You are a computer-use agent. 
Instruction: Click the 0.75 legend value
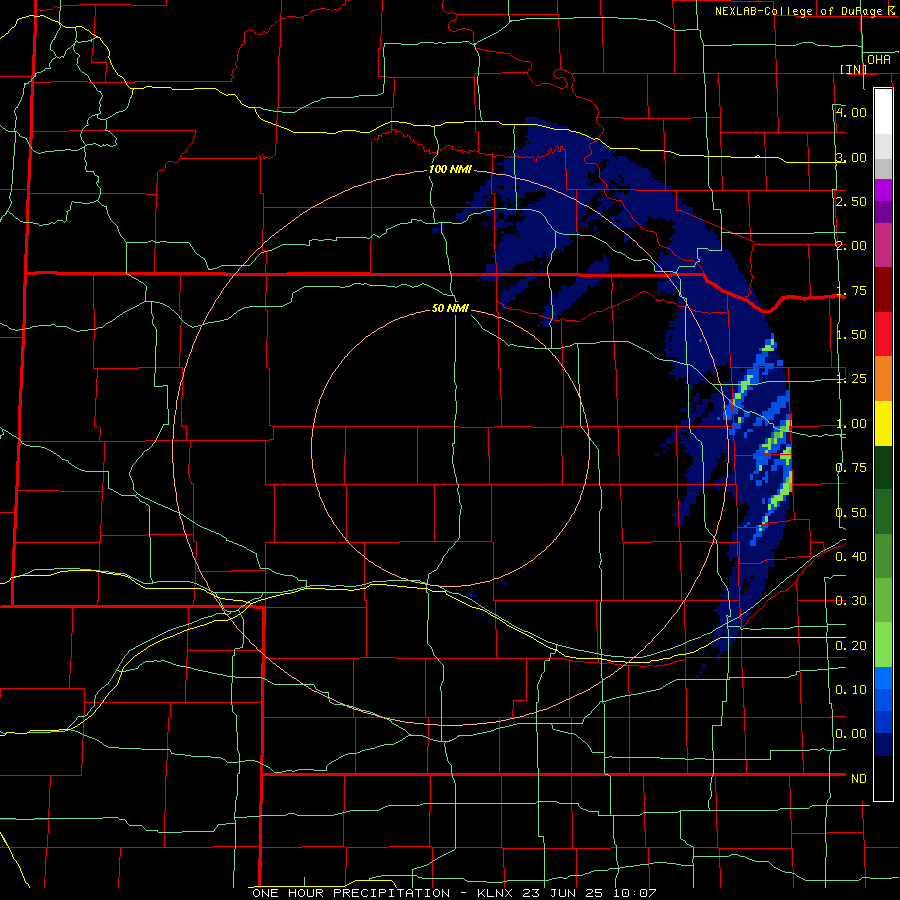(851, 467)
